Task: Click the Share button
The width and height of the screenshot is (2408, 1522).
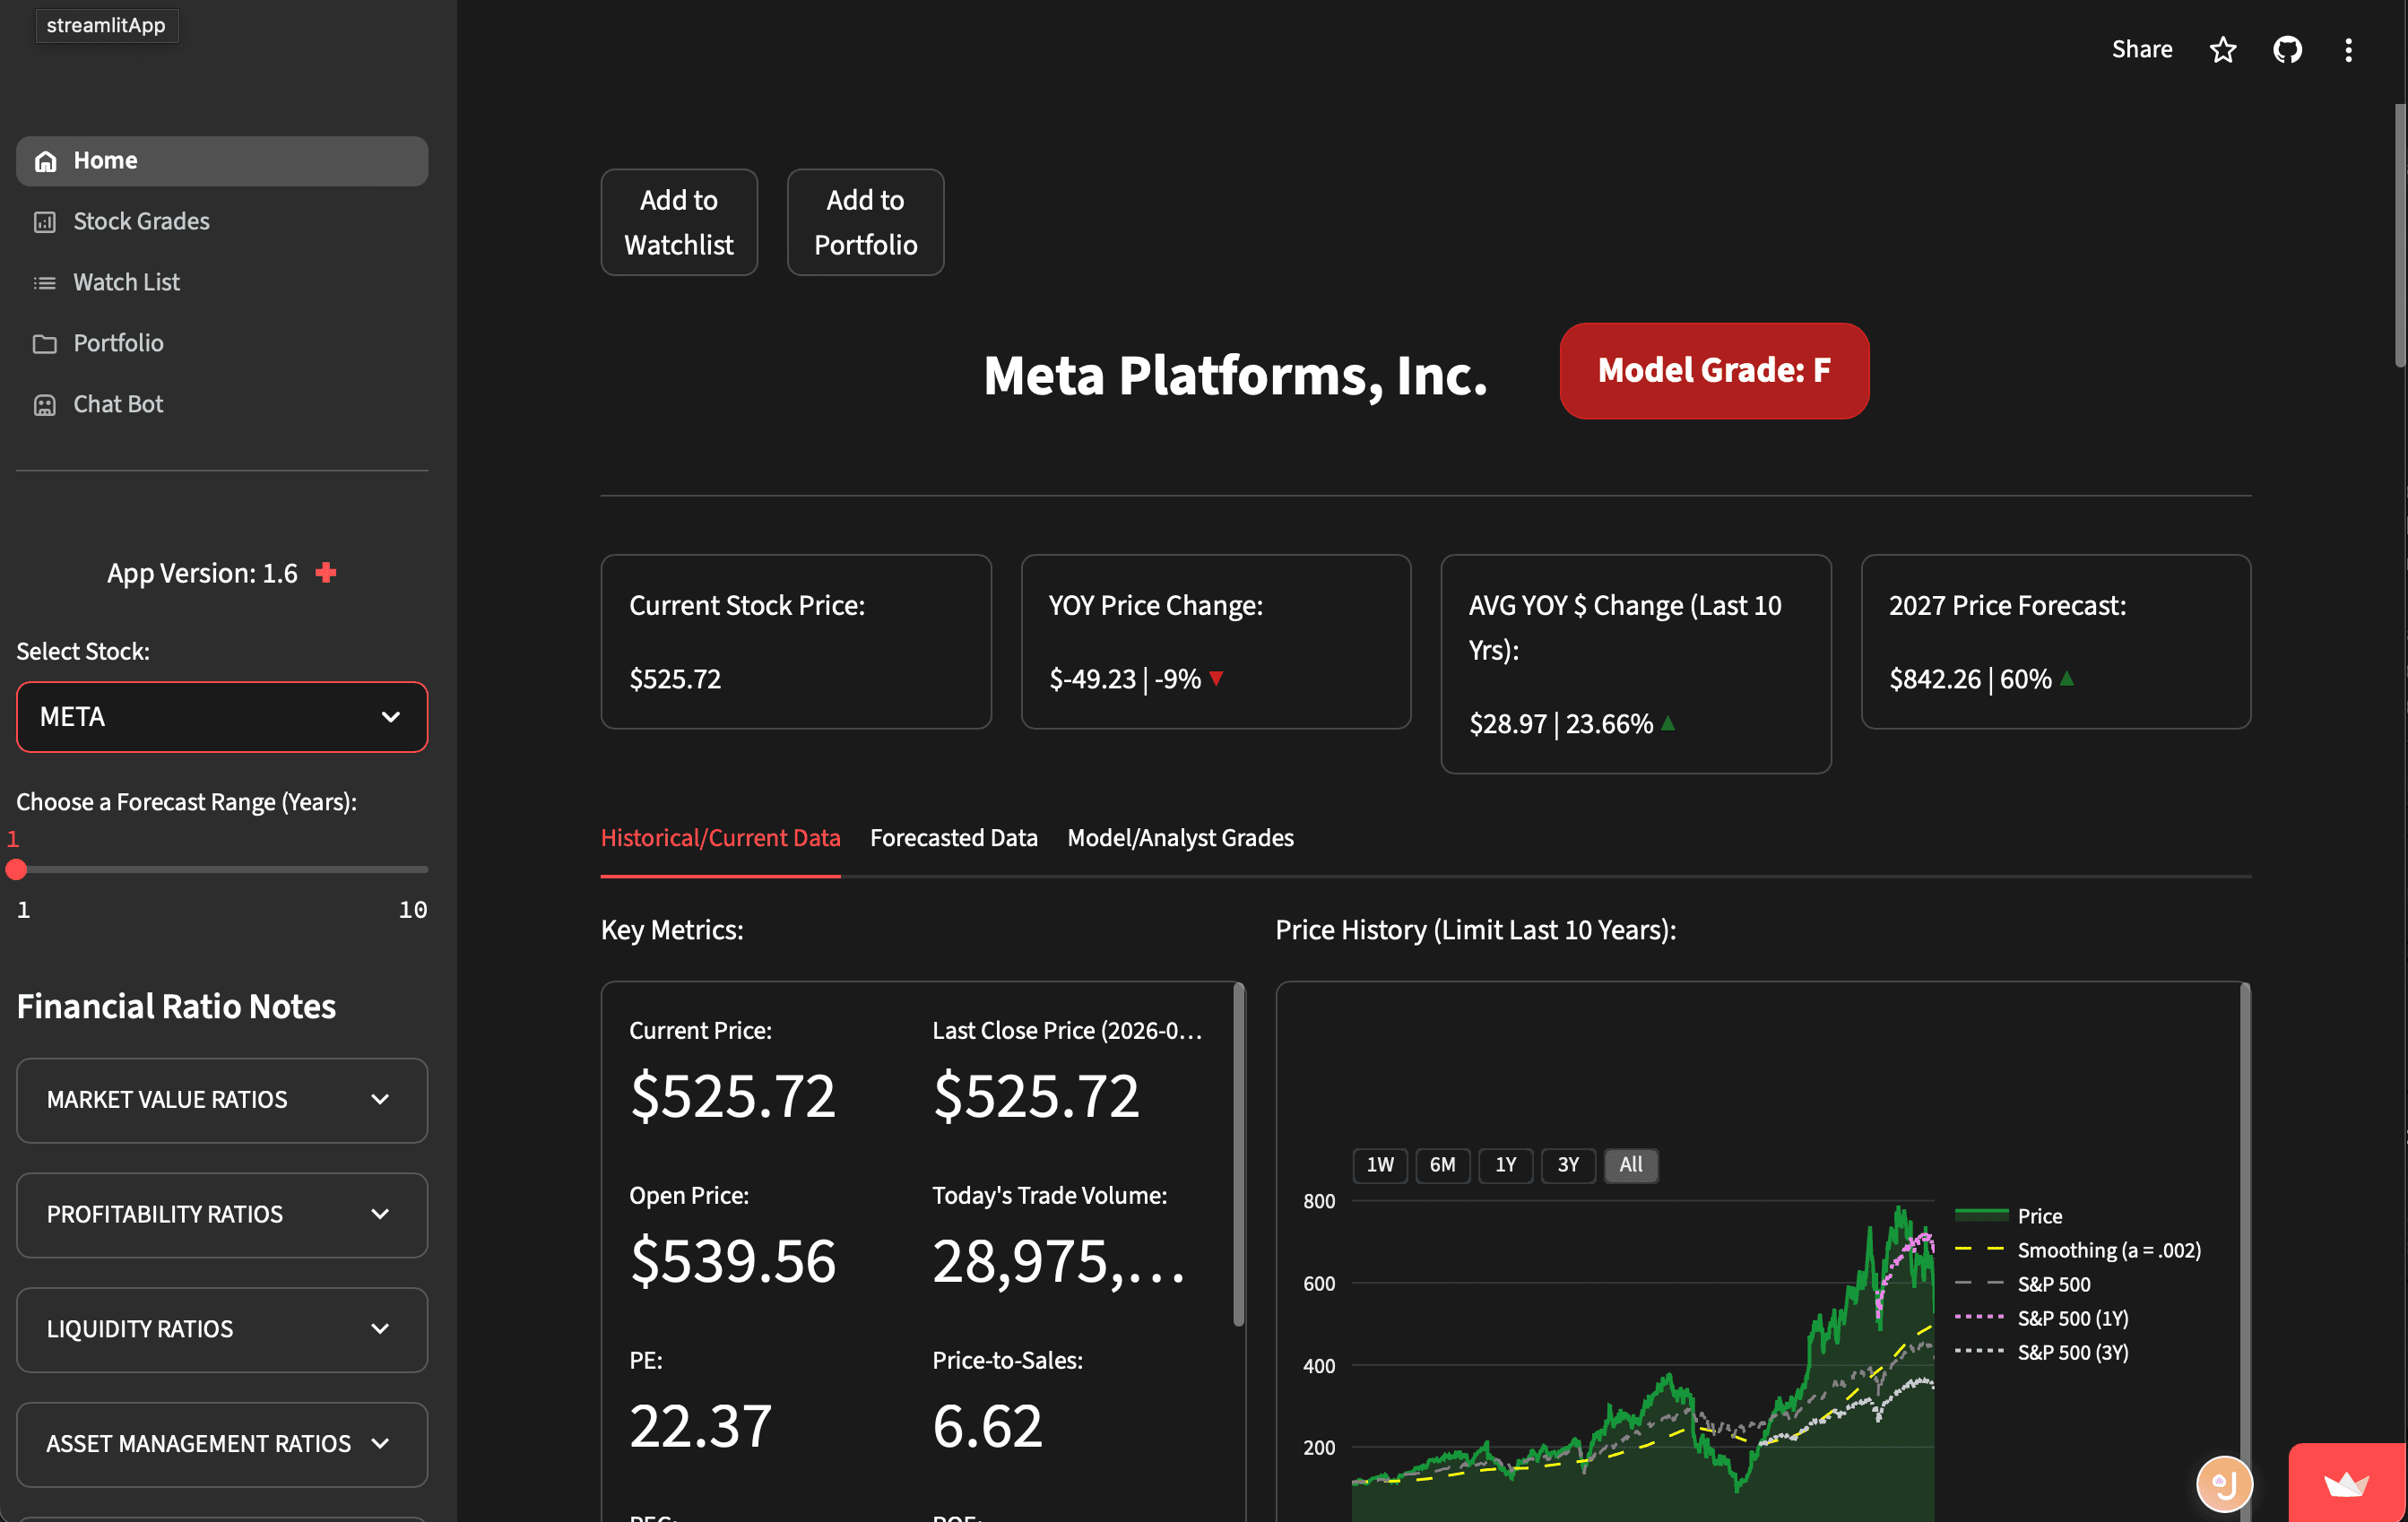Action: pyautogui.click(x=2141, y=49)
